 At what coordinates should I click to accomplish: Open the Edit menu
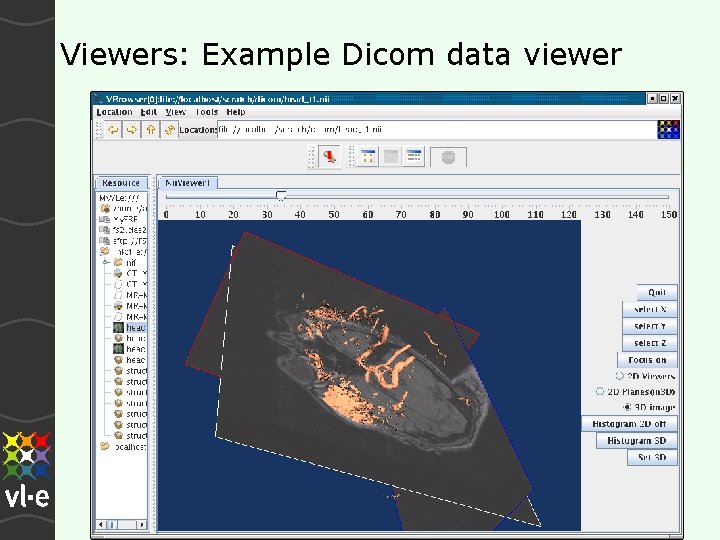(x=148, y=112)
